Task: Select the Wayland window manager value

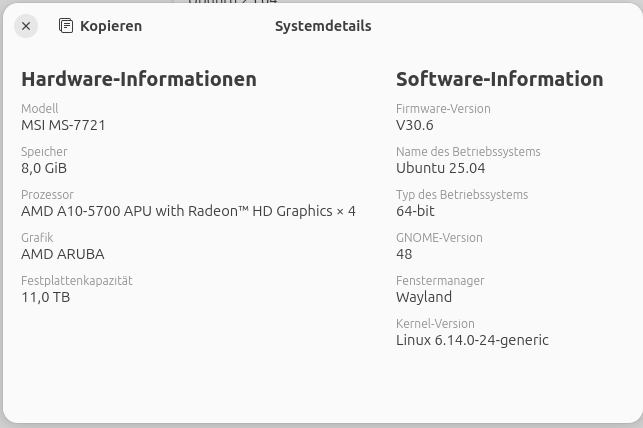Action: 424,297
